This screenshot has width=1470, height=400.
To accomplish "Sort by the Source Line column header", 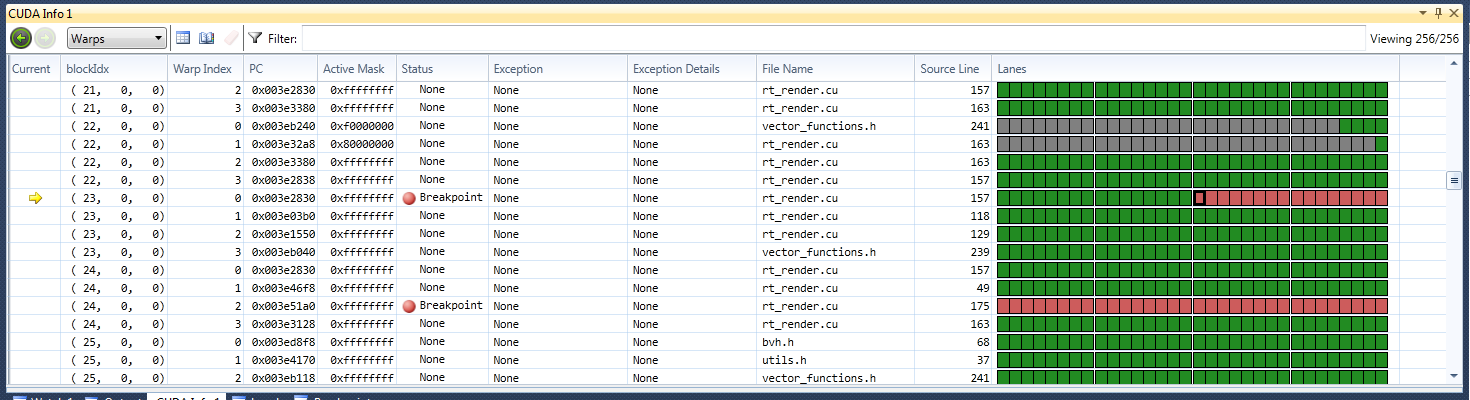I will (950, 69).
